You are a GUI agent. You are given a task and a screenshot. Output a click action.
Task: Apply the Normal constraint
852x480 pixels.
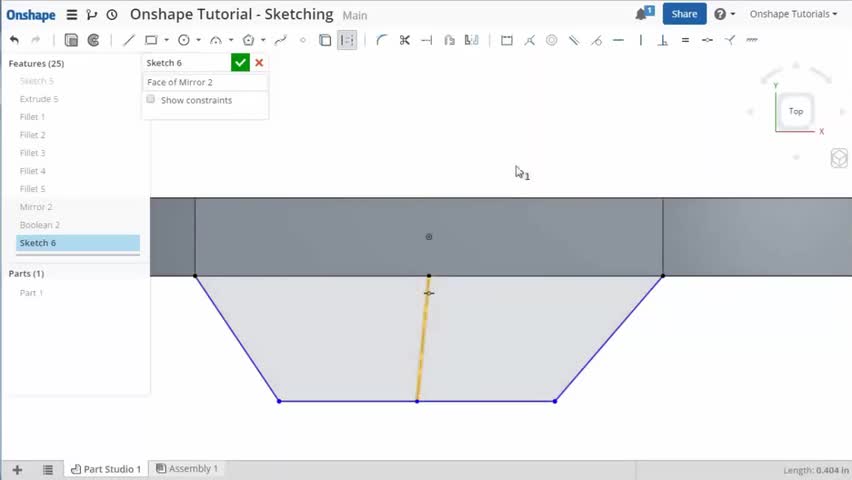[x=730, y=40]
